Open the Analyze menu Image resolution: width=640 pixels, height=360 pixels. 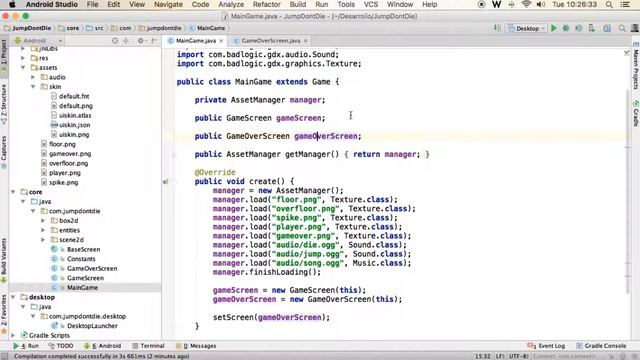(x=231, y=4)
